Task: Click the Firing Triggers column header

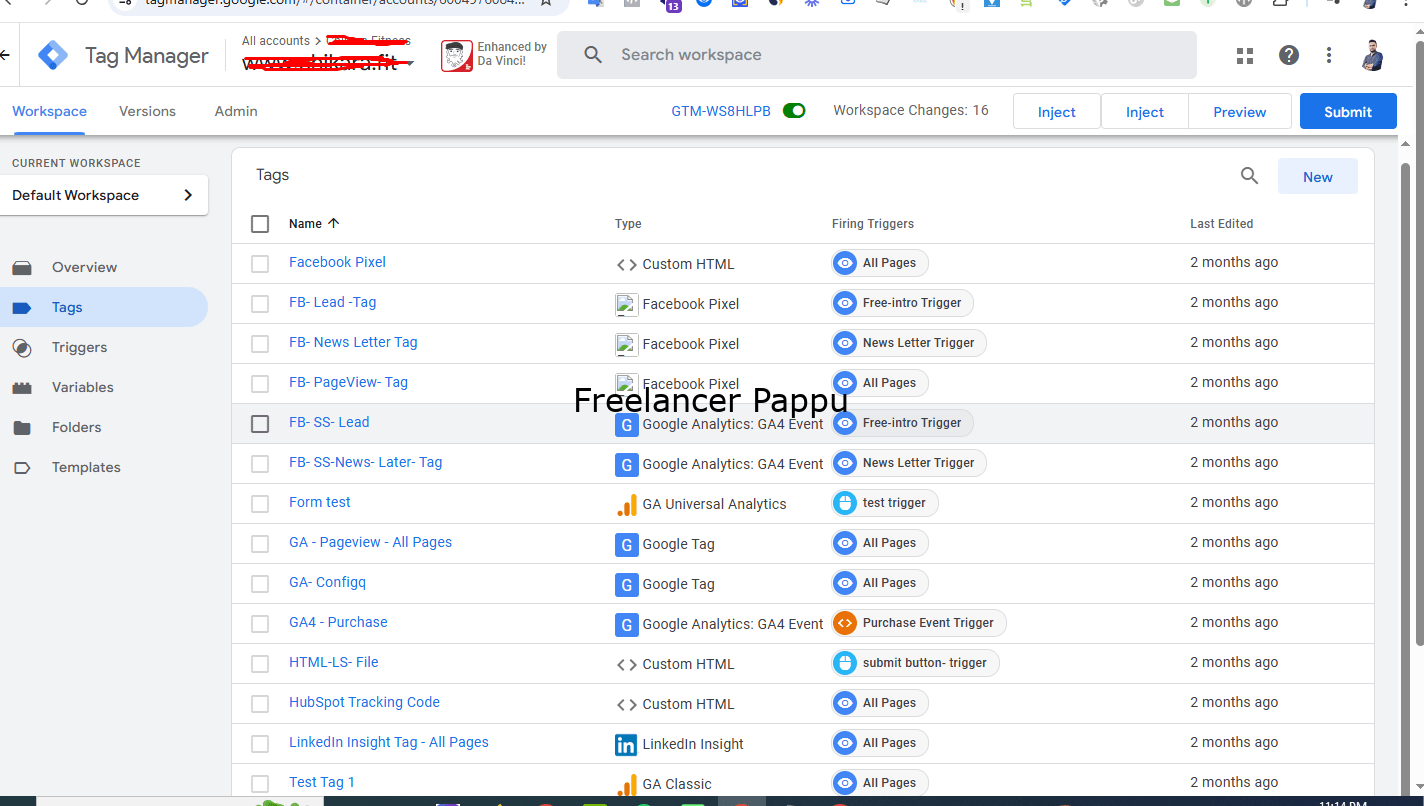Action: (873, 224)
